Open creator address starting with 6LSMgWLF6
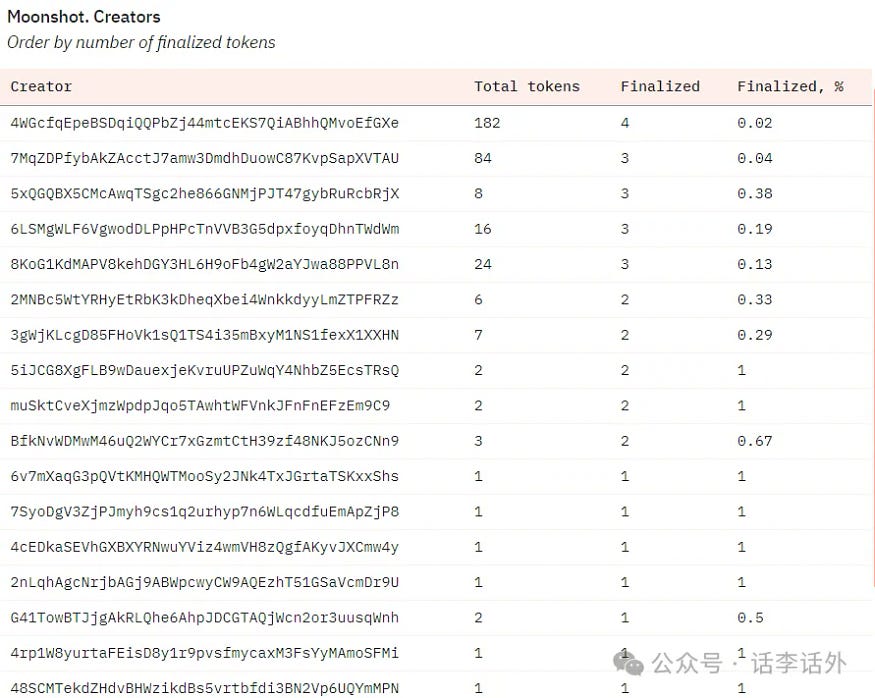875x698 pixels. point(204,229)
